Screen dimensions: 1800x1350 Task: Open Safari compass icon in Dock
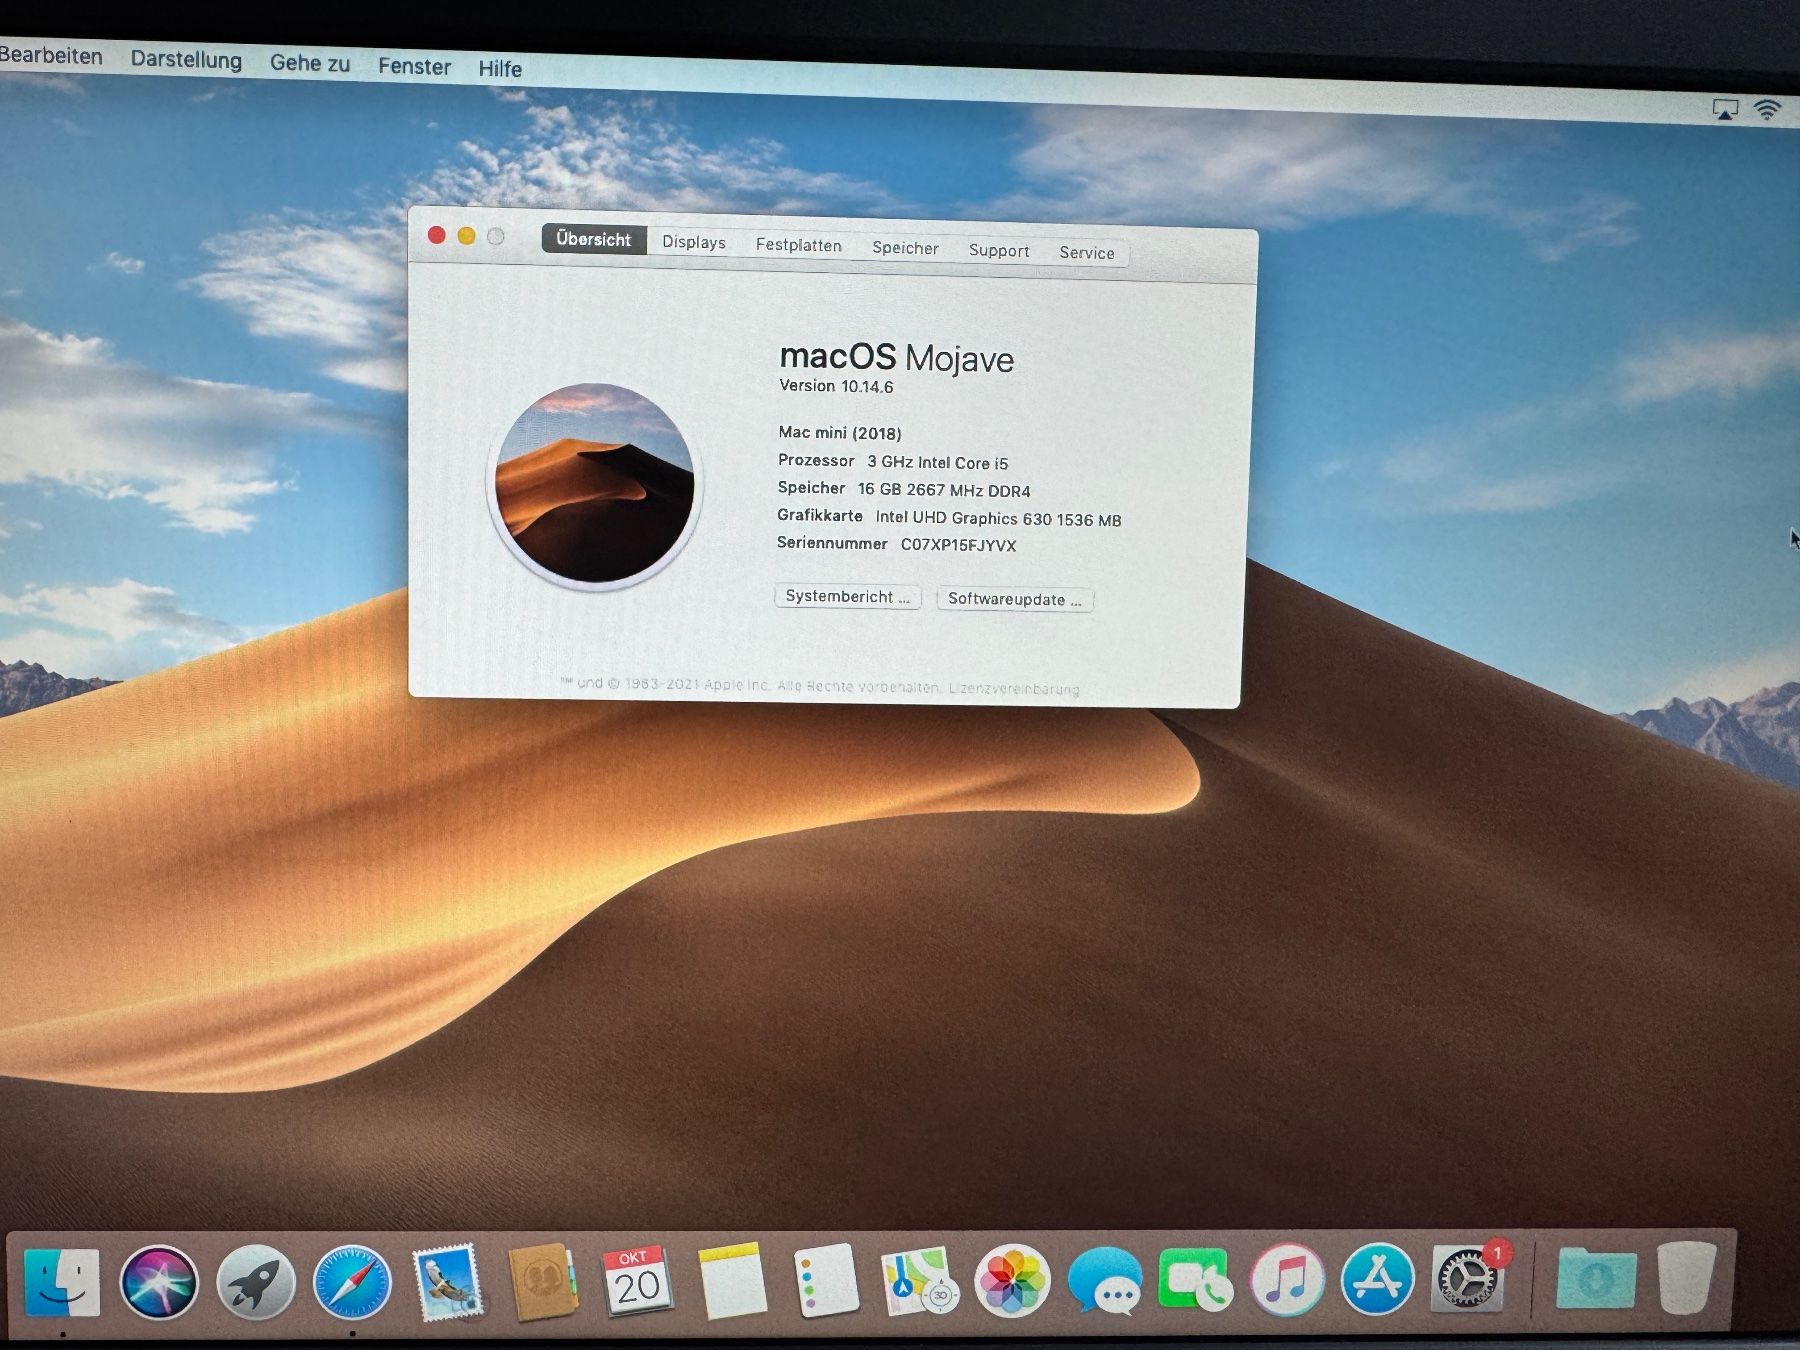[352, 1283]
